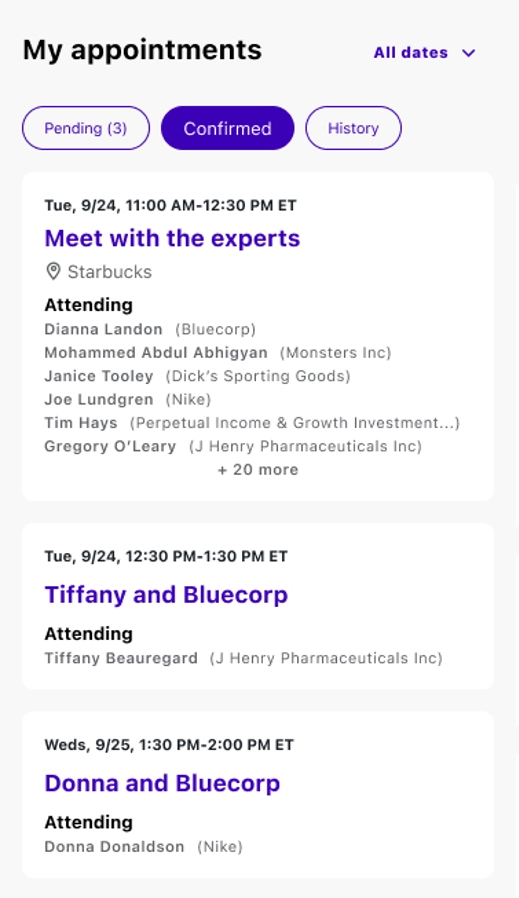The height and width of the screenshot is (898, 519).
Task: Click the truncated Perpetual Income & Growth company name
Action: (x=294, y=423)
